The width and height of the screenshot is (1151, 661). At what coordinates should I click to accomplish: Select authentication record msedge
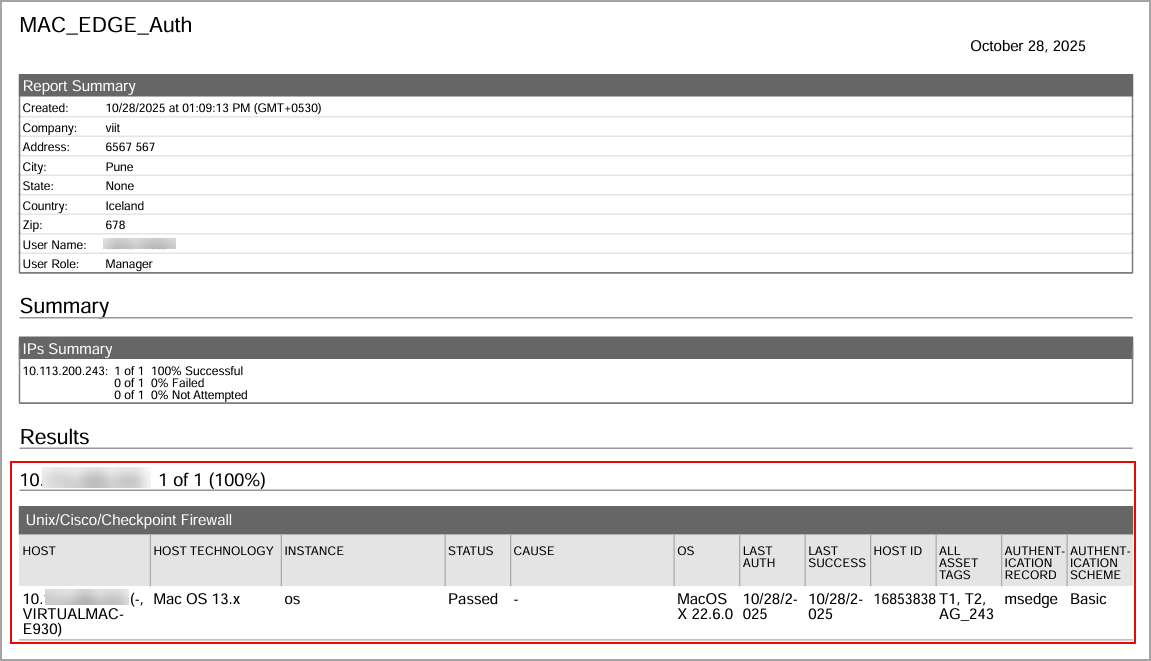(1031, 599)
